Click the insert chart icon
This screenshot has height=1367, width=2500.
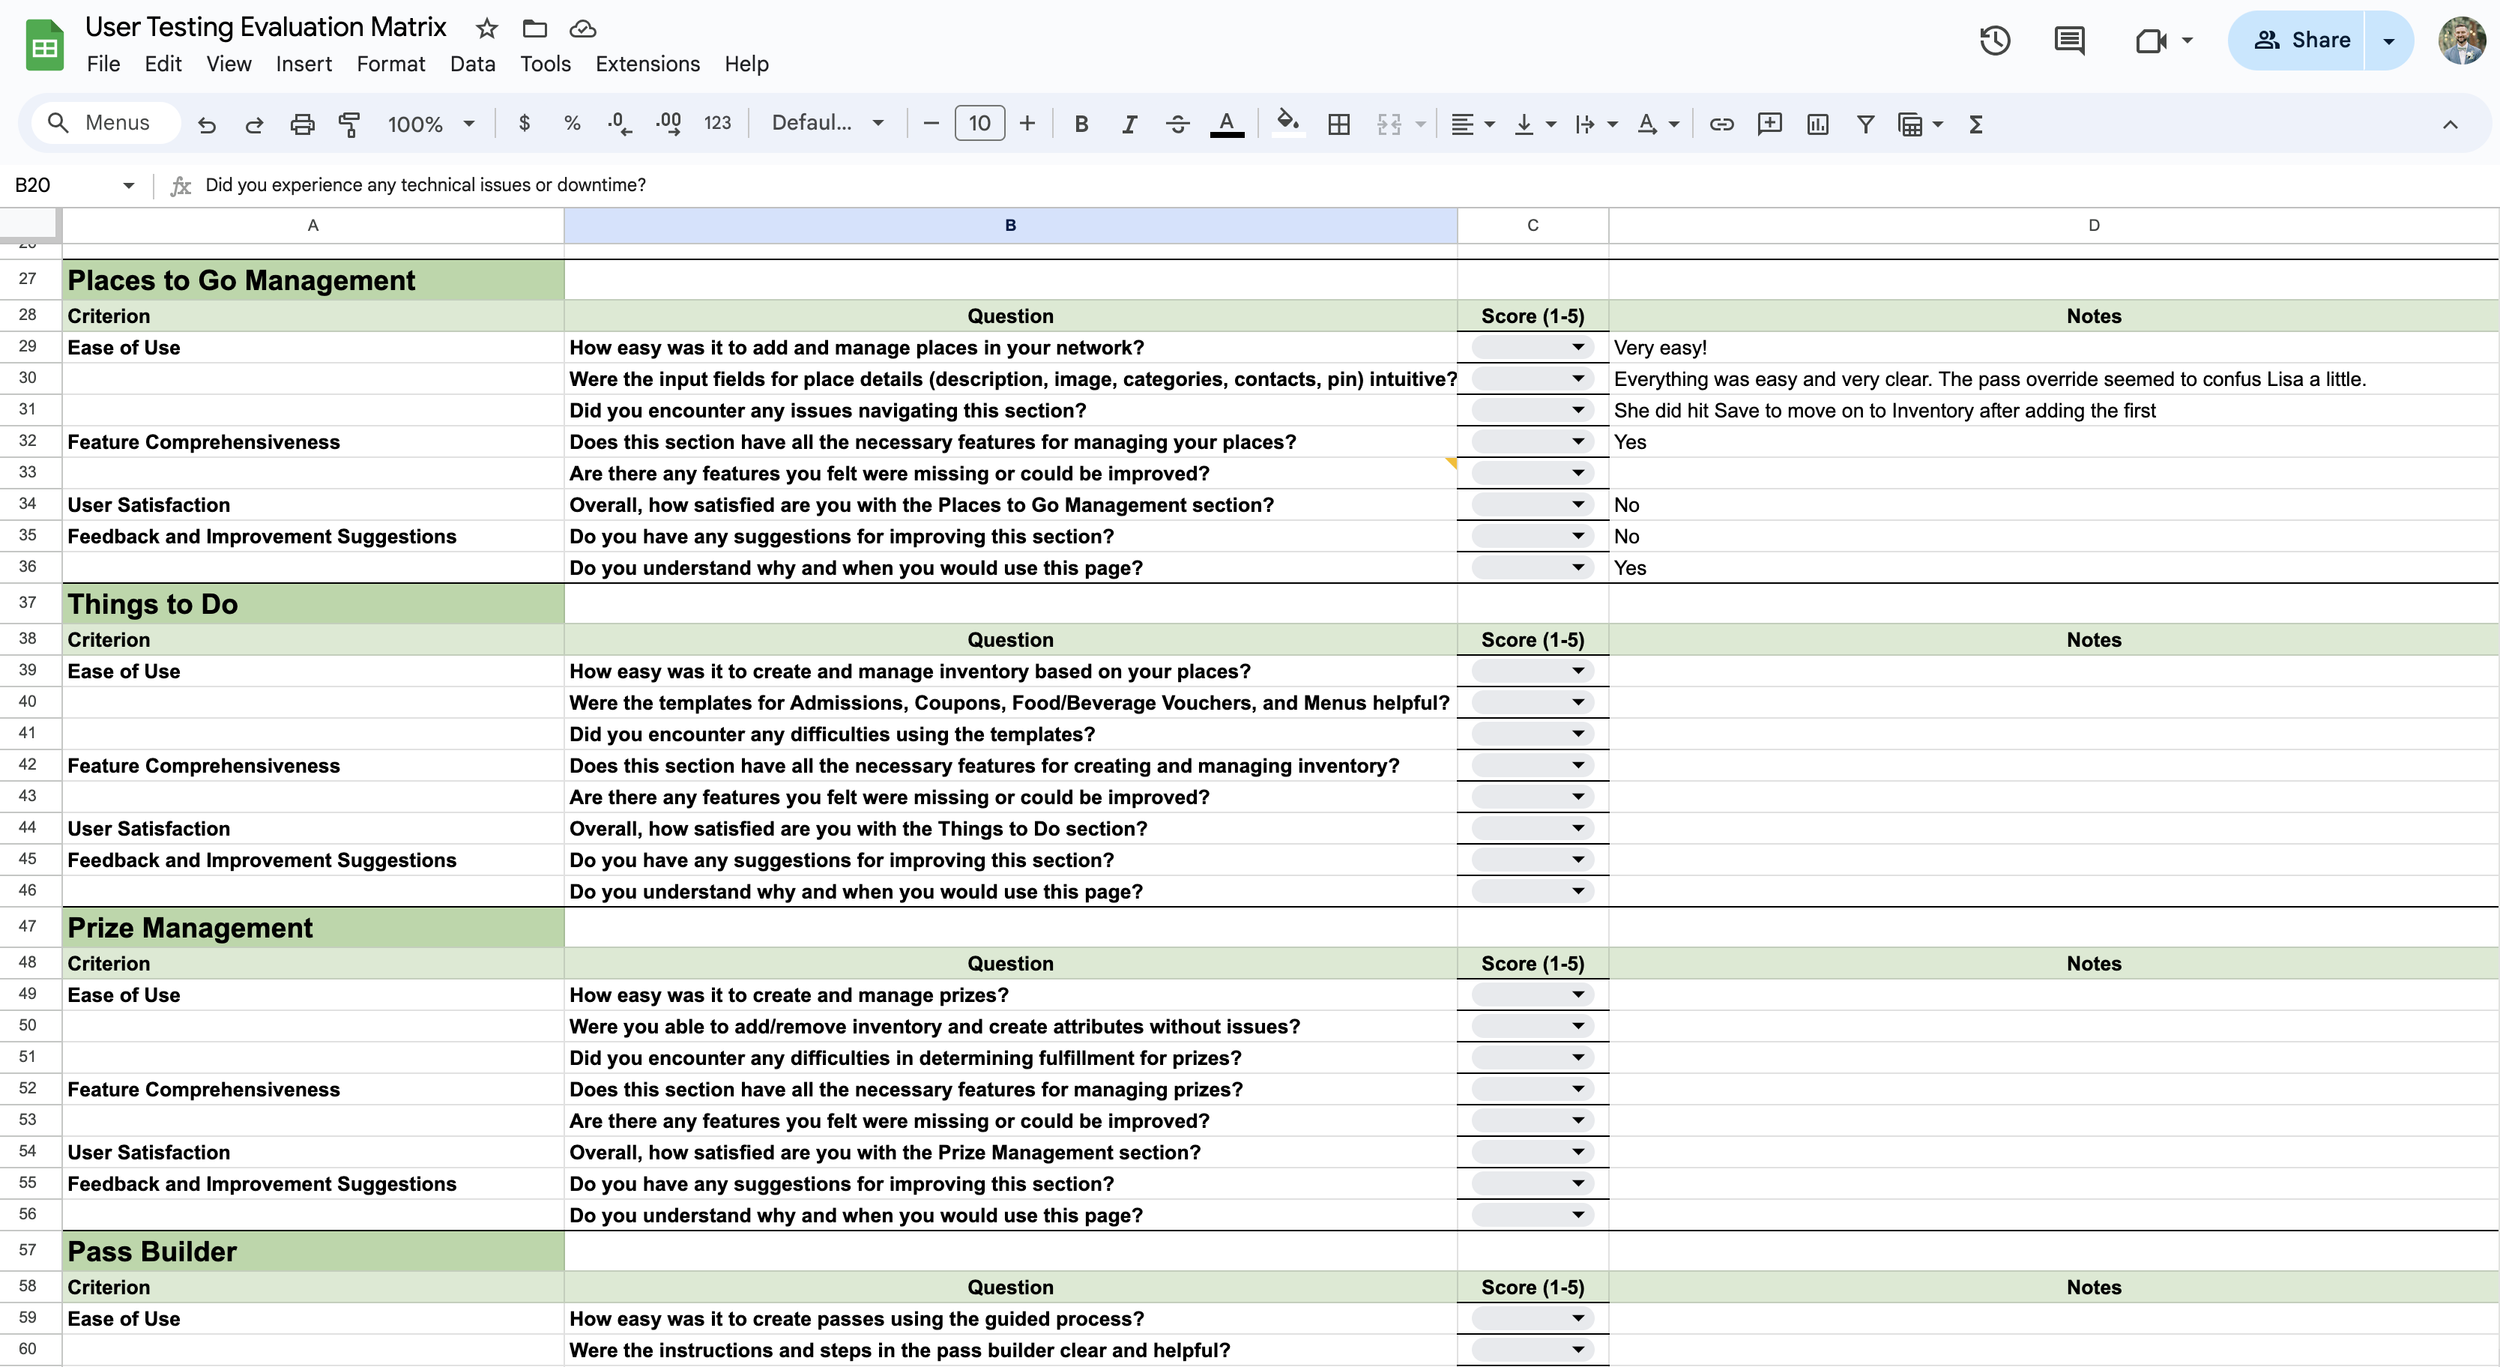click(1817, 124)
